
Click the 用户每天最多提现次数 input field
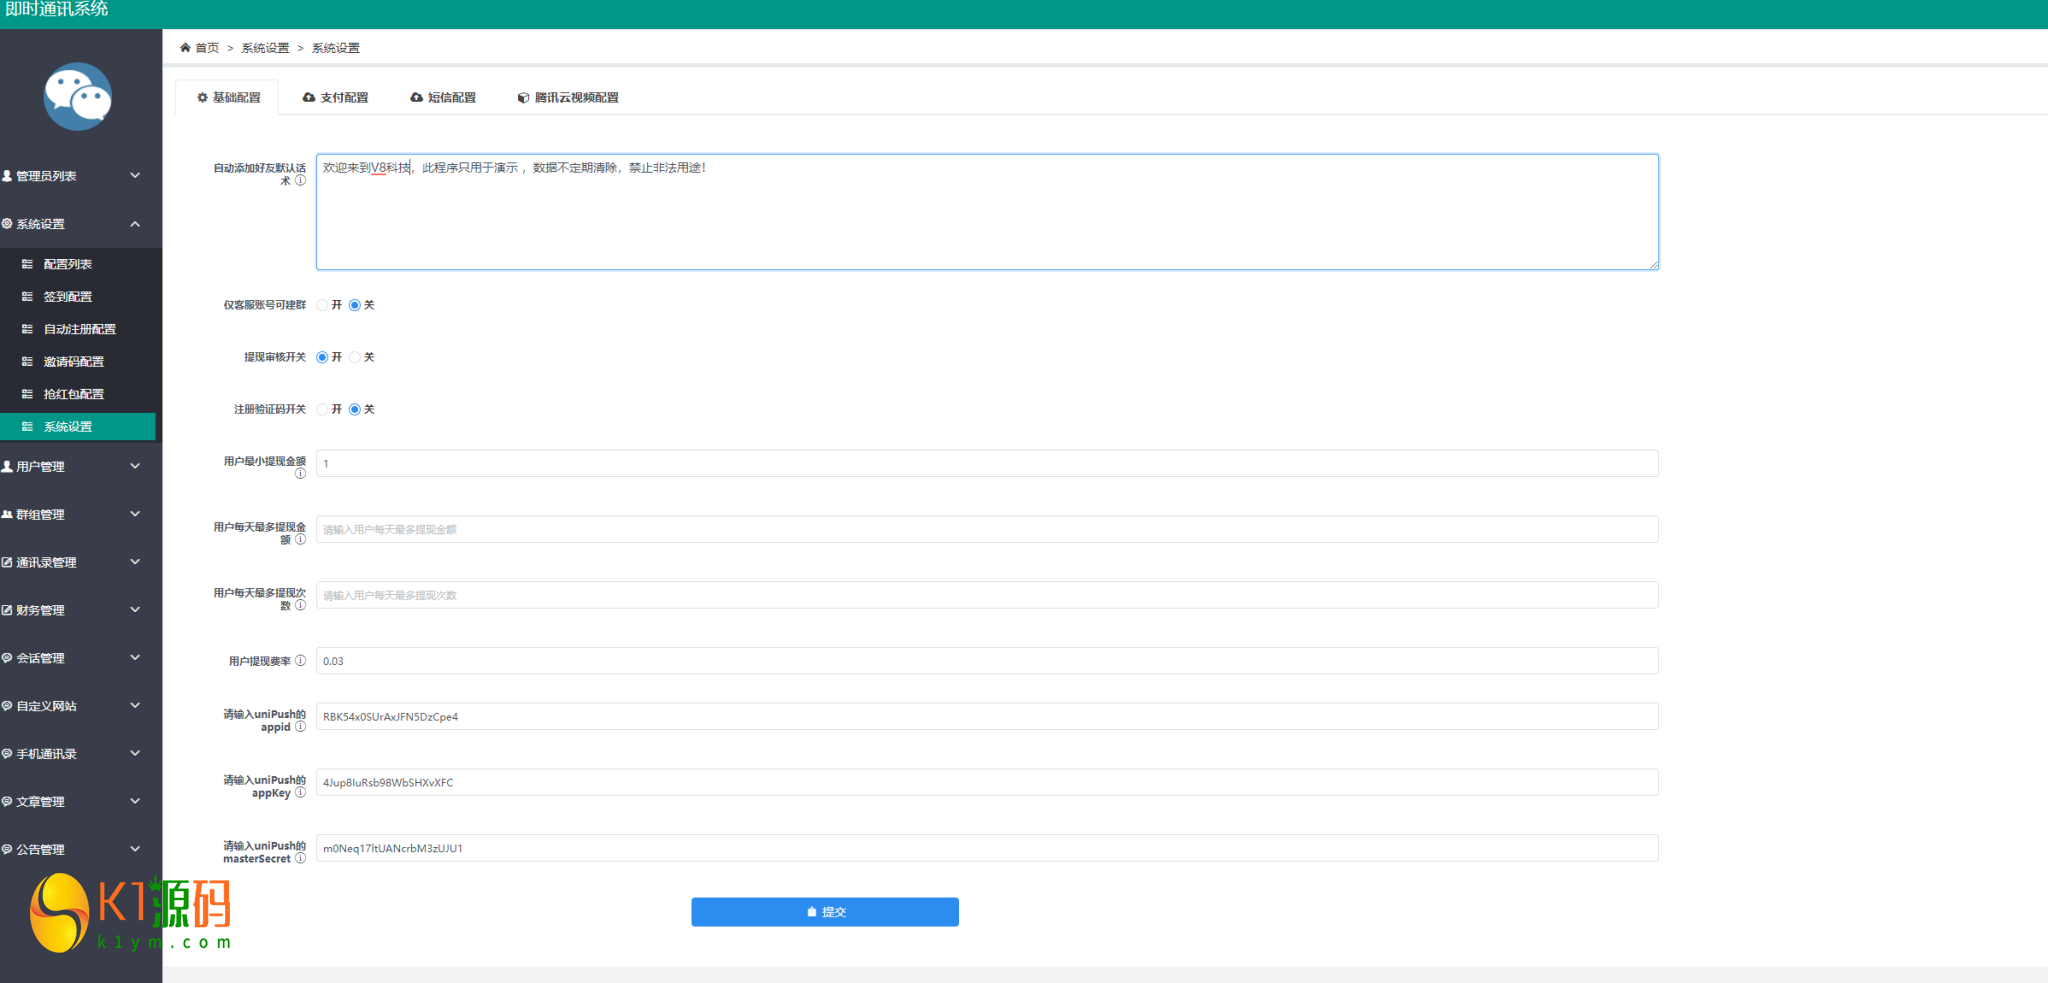(987, 595)
